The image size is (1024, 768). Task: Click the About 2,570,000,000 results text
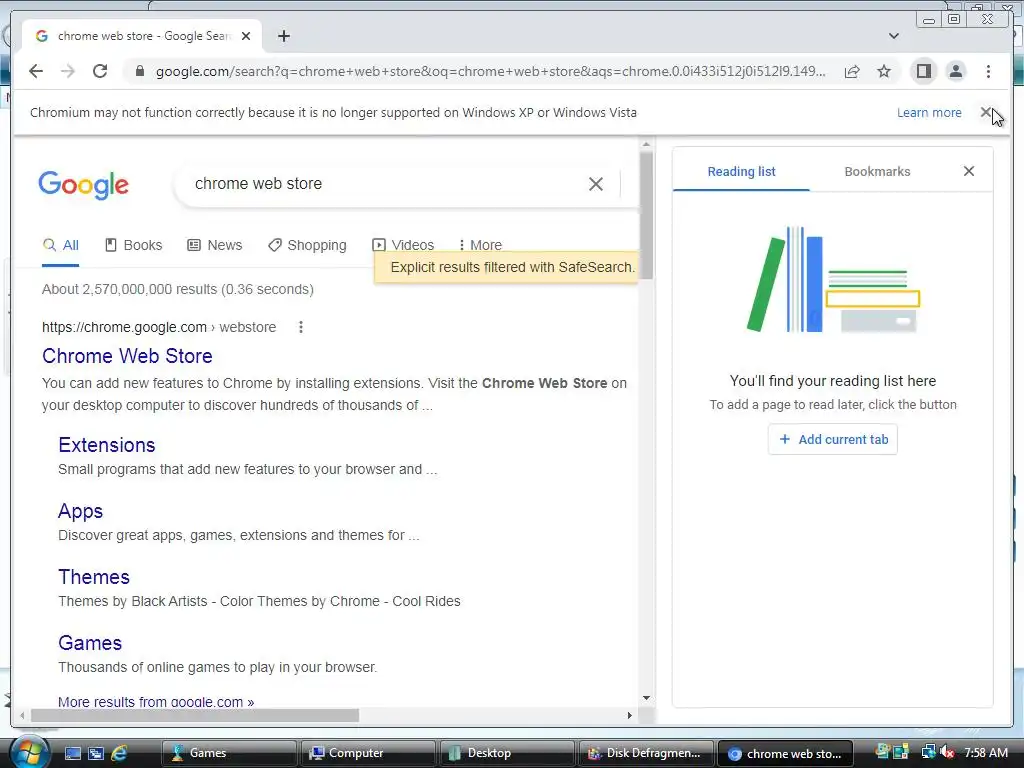click(178, 289)
